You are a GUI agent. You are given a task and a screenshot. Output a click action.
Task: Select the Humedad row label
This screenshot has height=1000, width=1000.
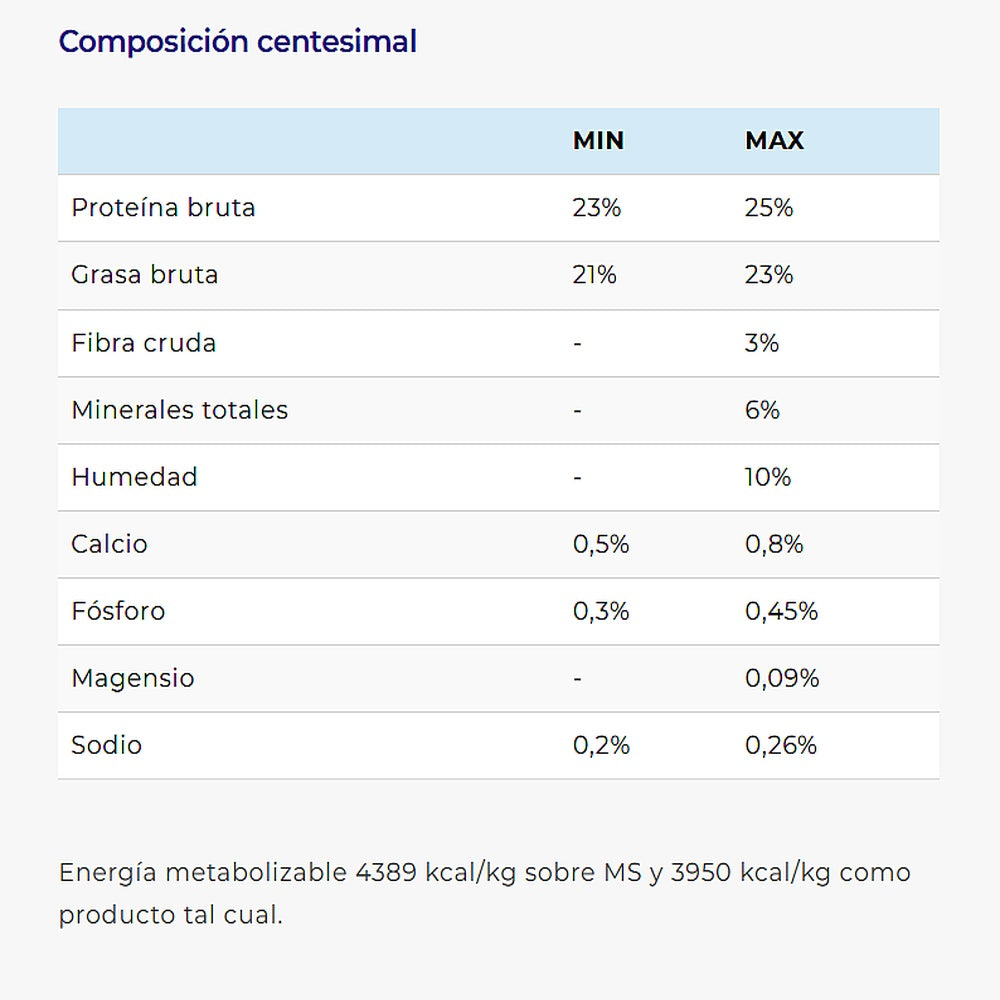click(134, 477)
